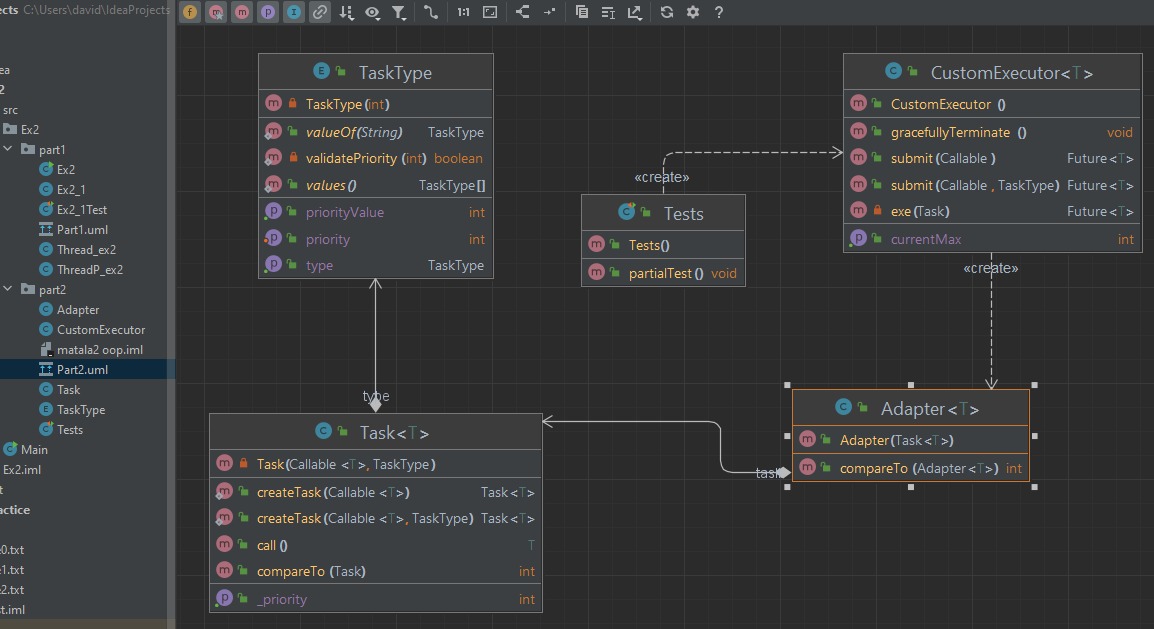
Task: Open diagram settings gear icon
Action: (x=693, y=13)
